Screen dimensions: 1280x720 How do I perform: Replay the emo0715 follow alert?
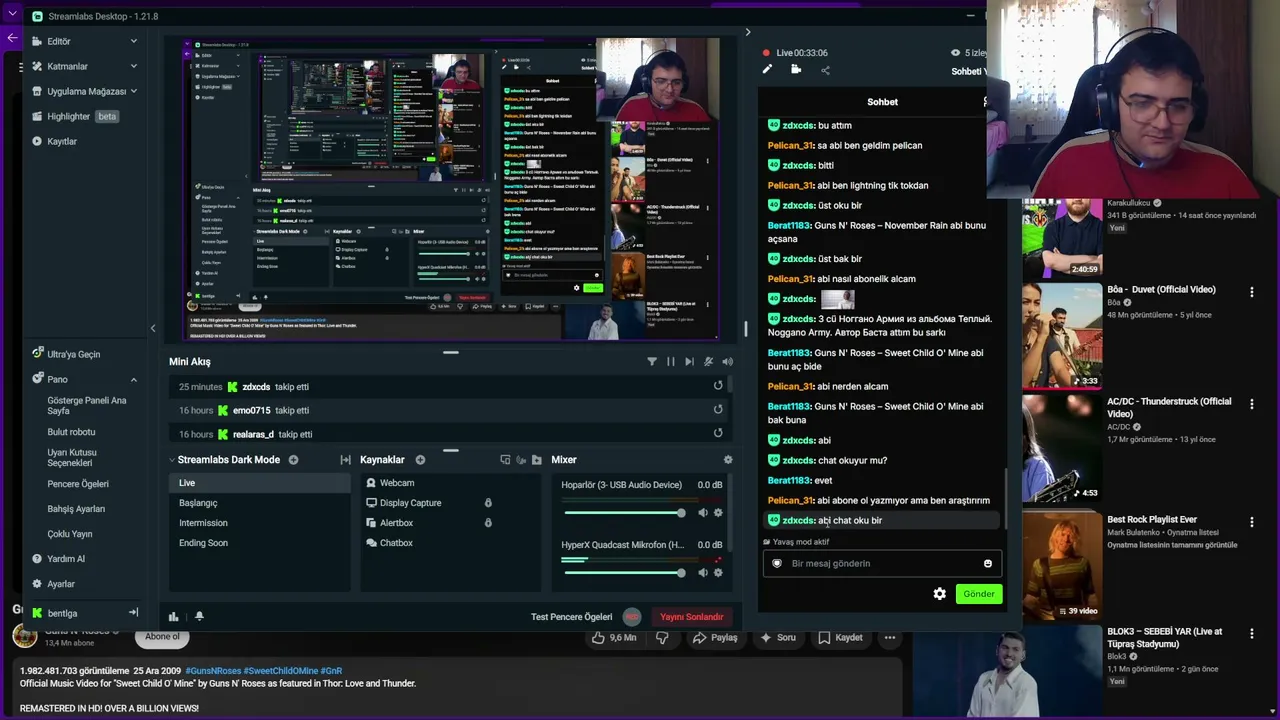point(718,409)
